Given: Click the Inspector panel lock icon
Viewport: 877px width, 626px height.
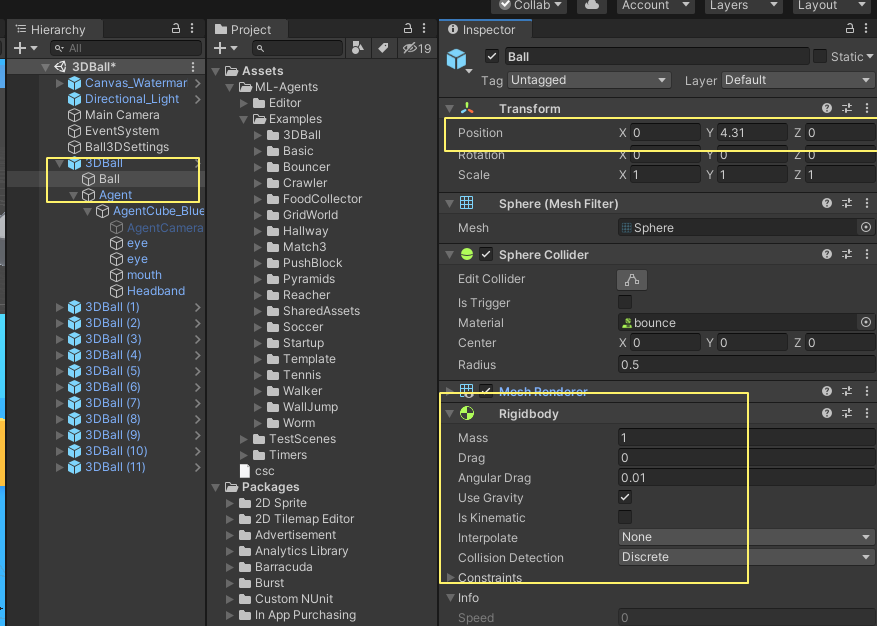Looking at the screenshot, I should [850, 28].
